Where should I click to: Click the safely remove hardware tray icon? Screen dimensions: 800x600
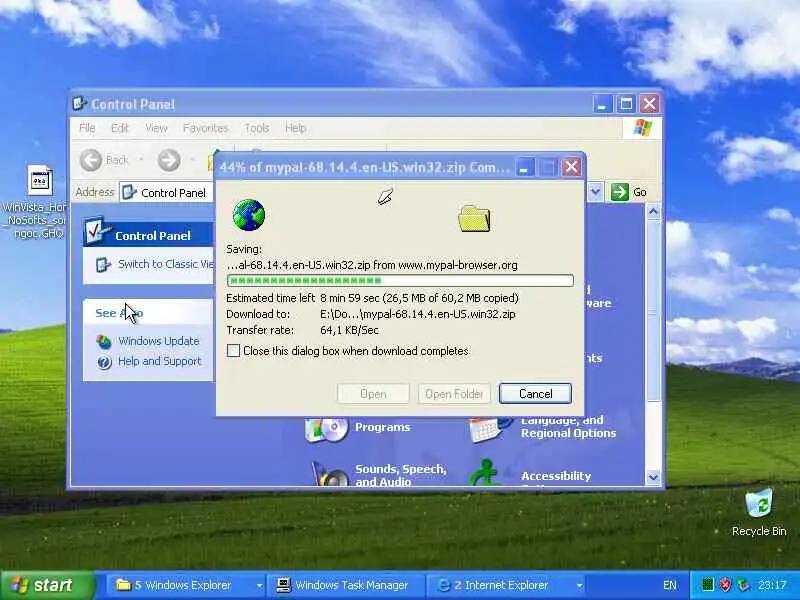[742, 585]
